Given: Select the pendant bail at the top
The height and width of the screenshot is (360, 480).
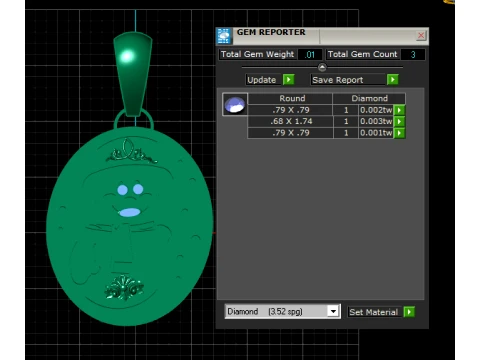Looking at the screenshot, I should pyautogui.click(x=133, y=74).
